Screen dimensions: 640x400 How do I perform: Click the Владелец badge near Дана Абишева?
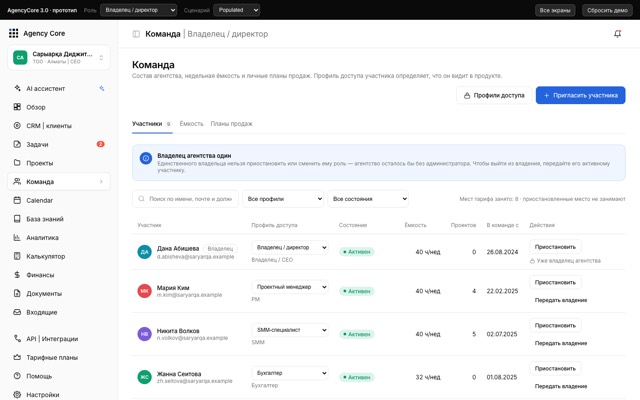pyautogui.click(x=220, y=249)
